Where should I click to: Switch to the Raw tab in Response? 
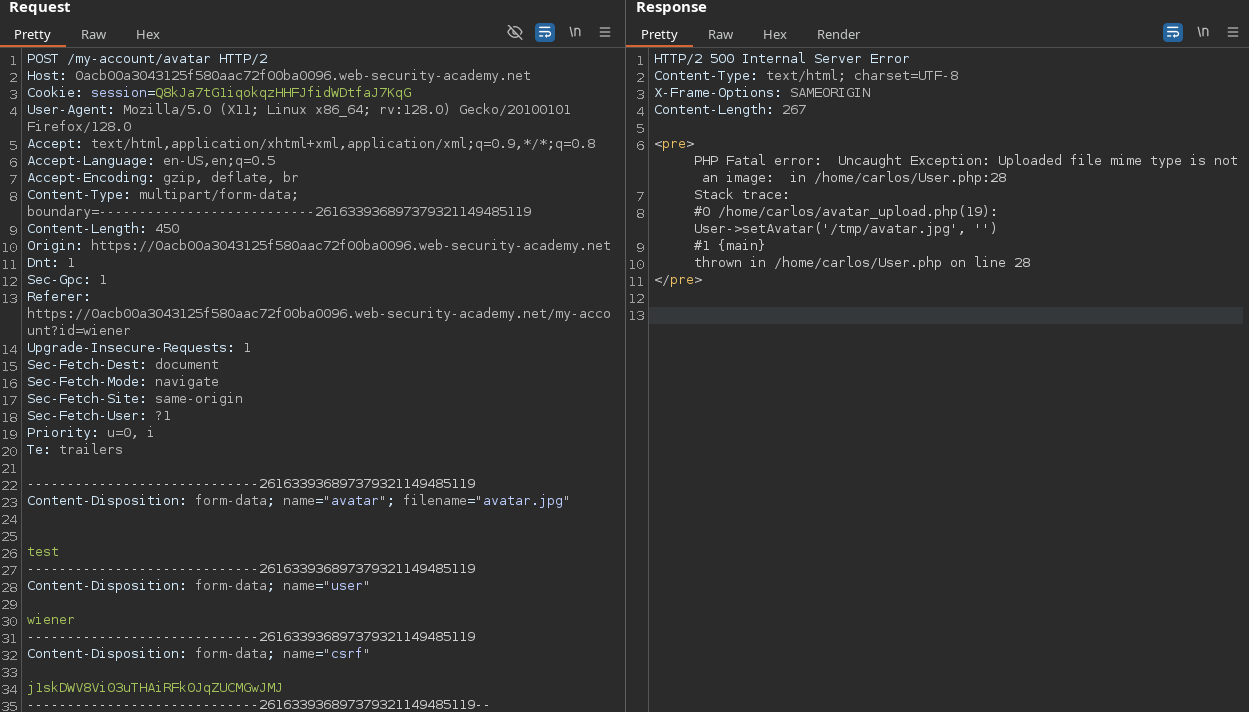pyautogui.click(x=720, y=34)
